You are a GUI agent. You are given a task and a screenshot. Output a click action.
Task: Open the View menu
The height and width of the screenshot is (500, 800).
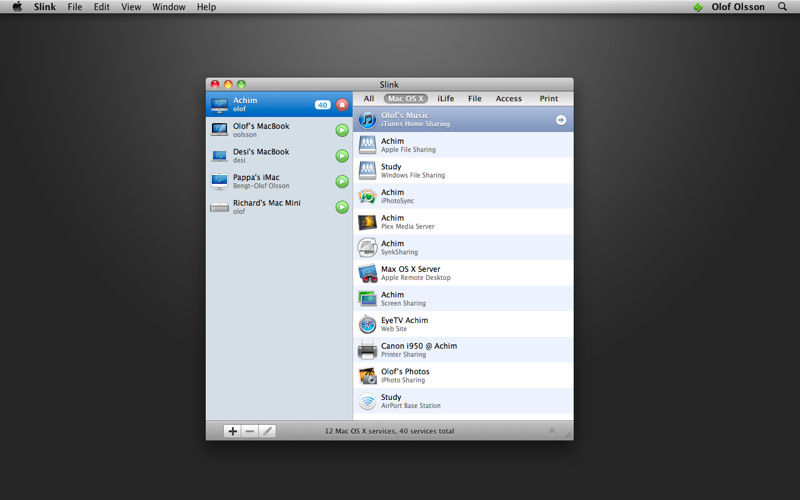131,7
